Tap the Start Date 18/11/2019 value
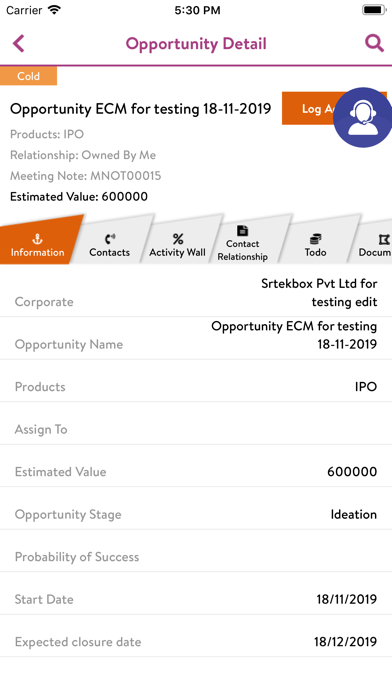The width and height of the screenshot is (392, 696). point(347,599)
